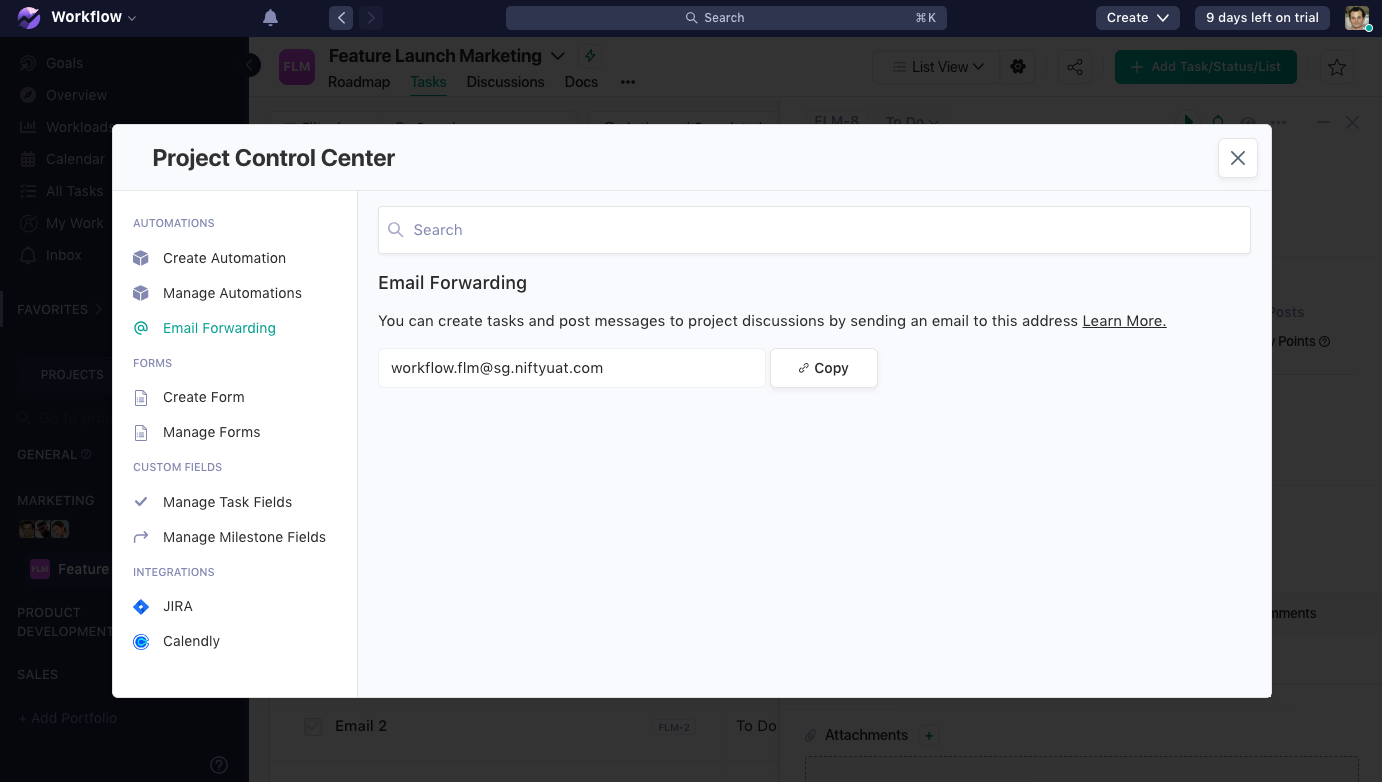Open the user profile avatar
This screenshot has height=782, width=1382.
[1357, 18]
